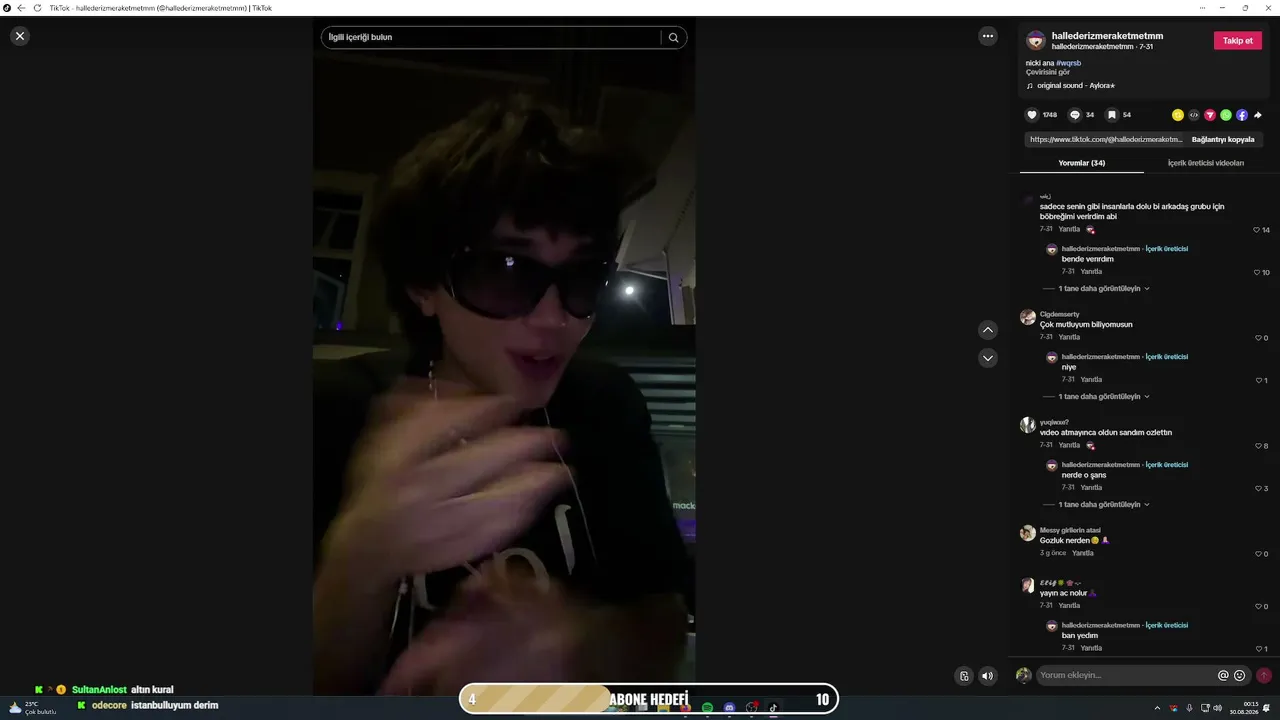Screen dimensions: 1280x720
Task: Like the 'bende verirdim' reply
Action: (x=1257, y=273)
